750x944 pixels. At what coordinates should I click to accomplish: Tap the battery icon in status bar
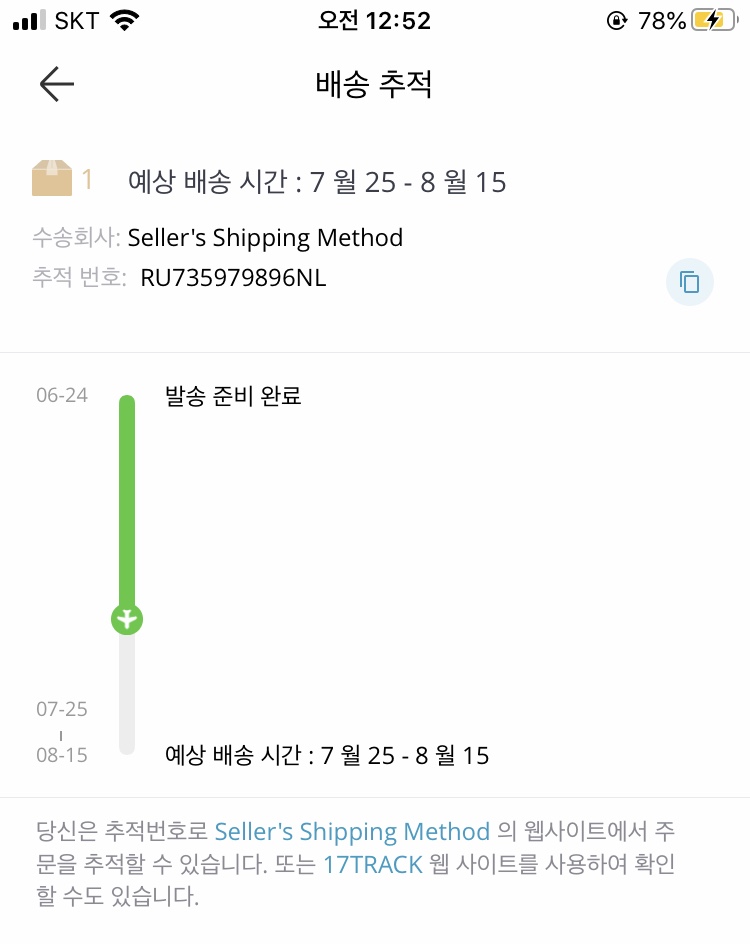coord(715,20)
